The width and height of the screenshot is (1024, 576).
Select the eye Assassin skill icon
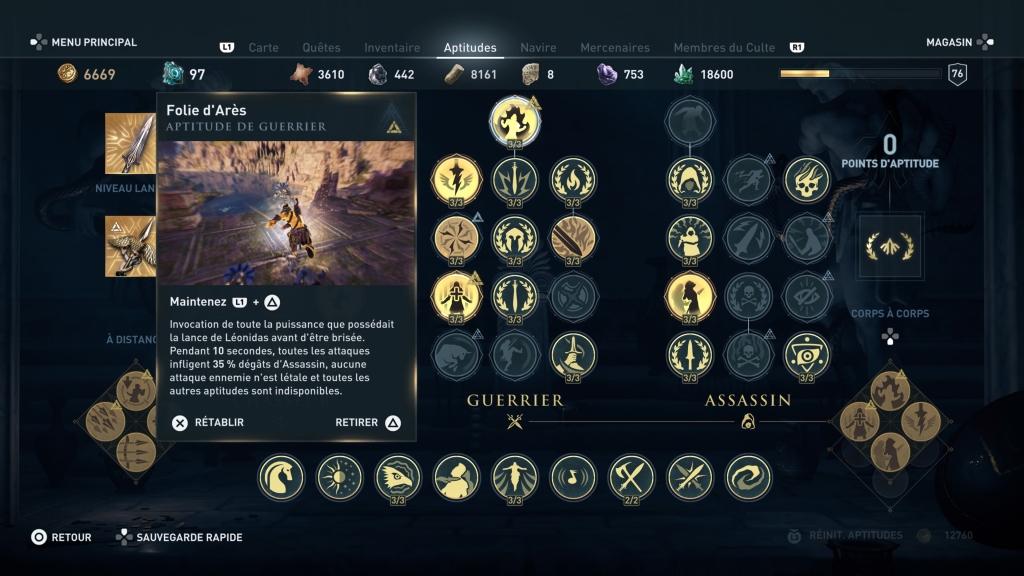coord(807,355)
